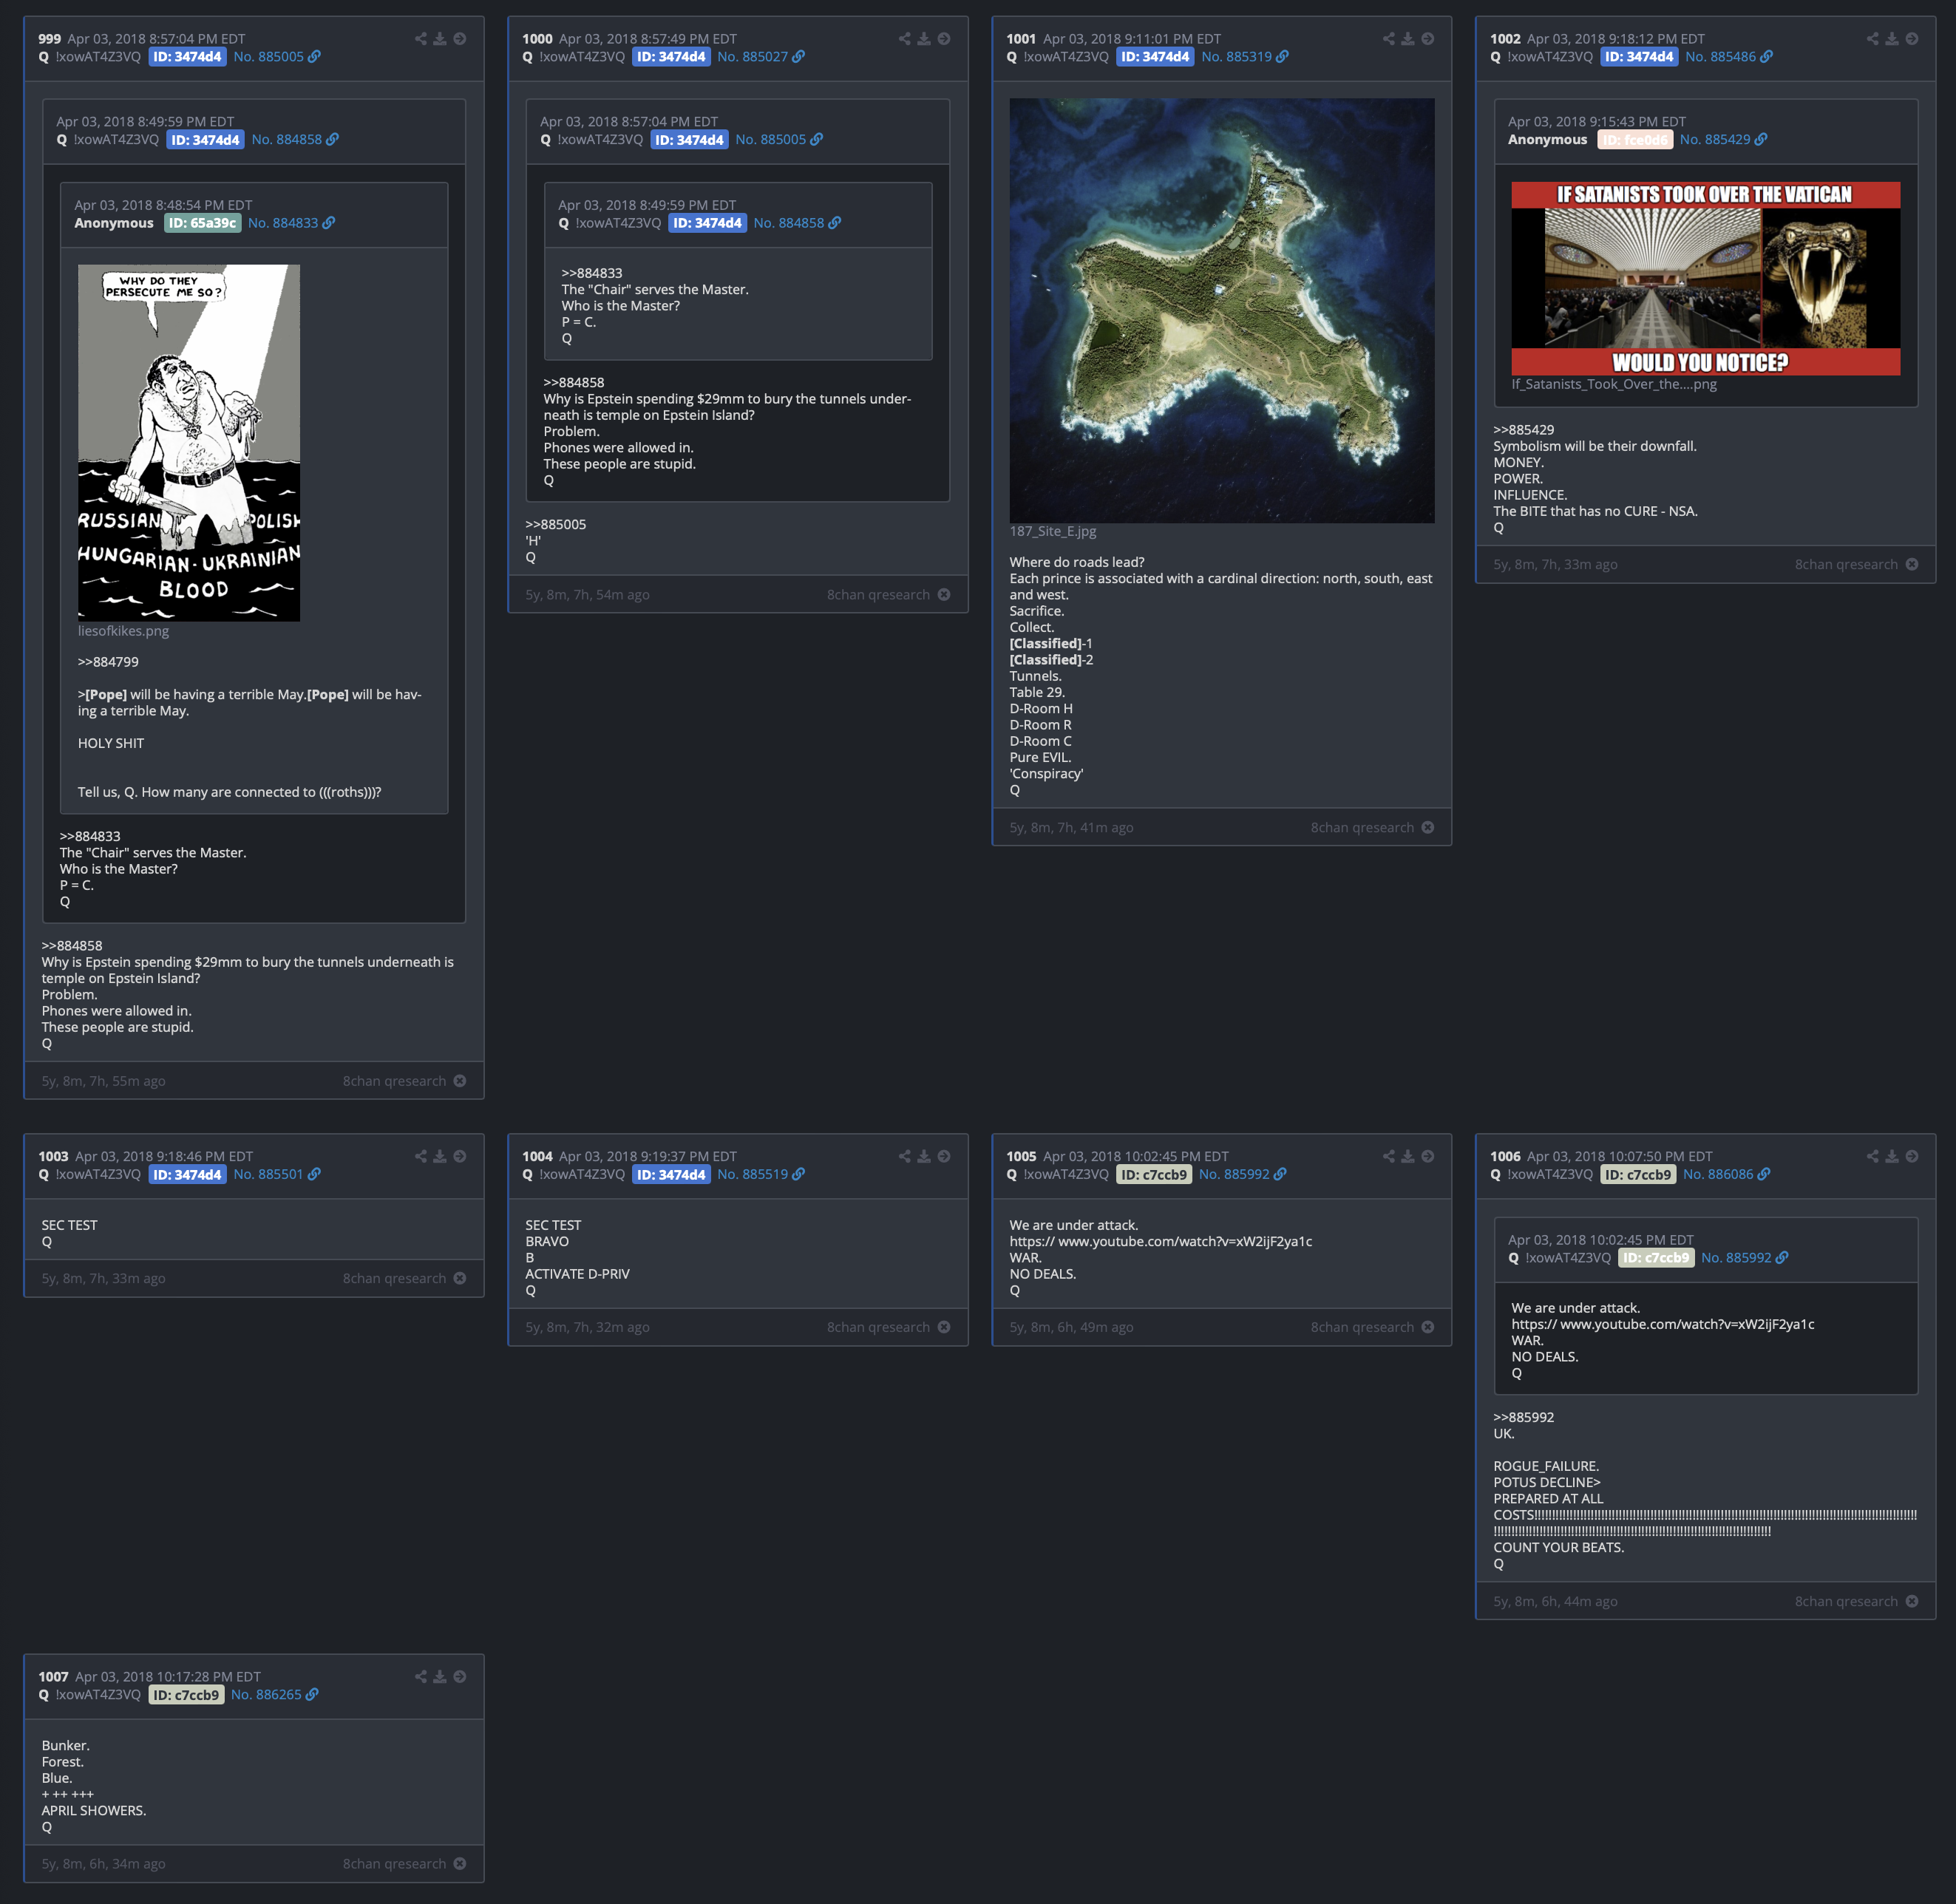
Task: Click the 'ID: 65a39c' badge
Action: (x=202, y=223)
